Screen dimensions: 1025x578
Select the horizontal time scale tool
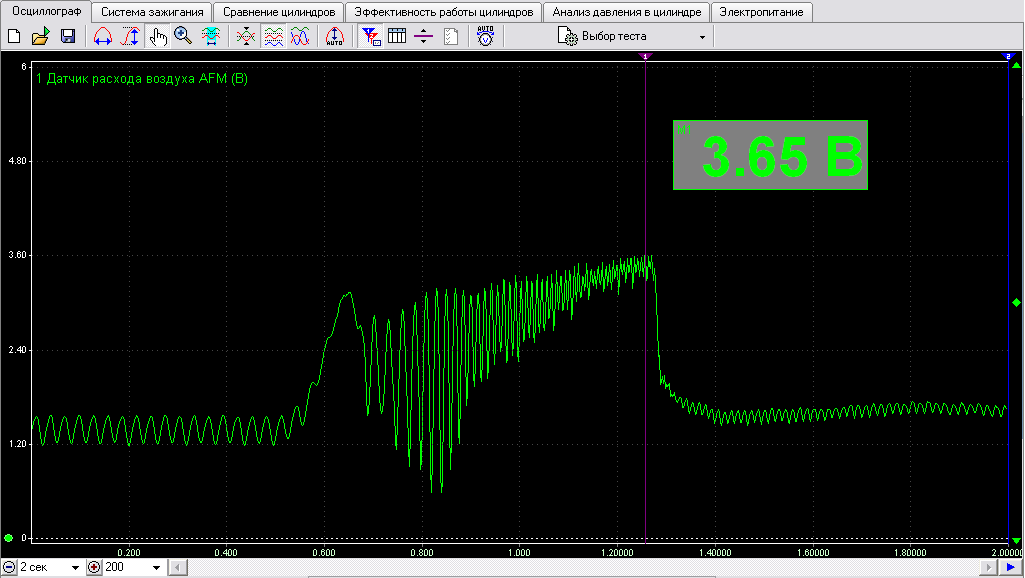pos(103,37)
